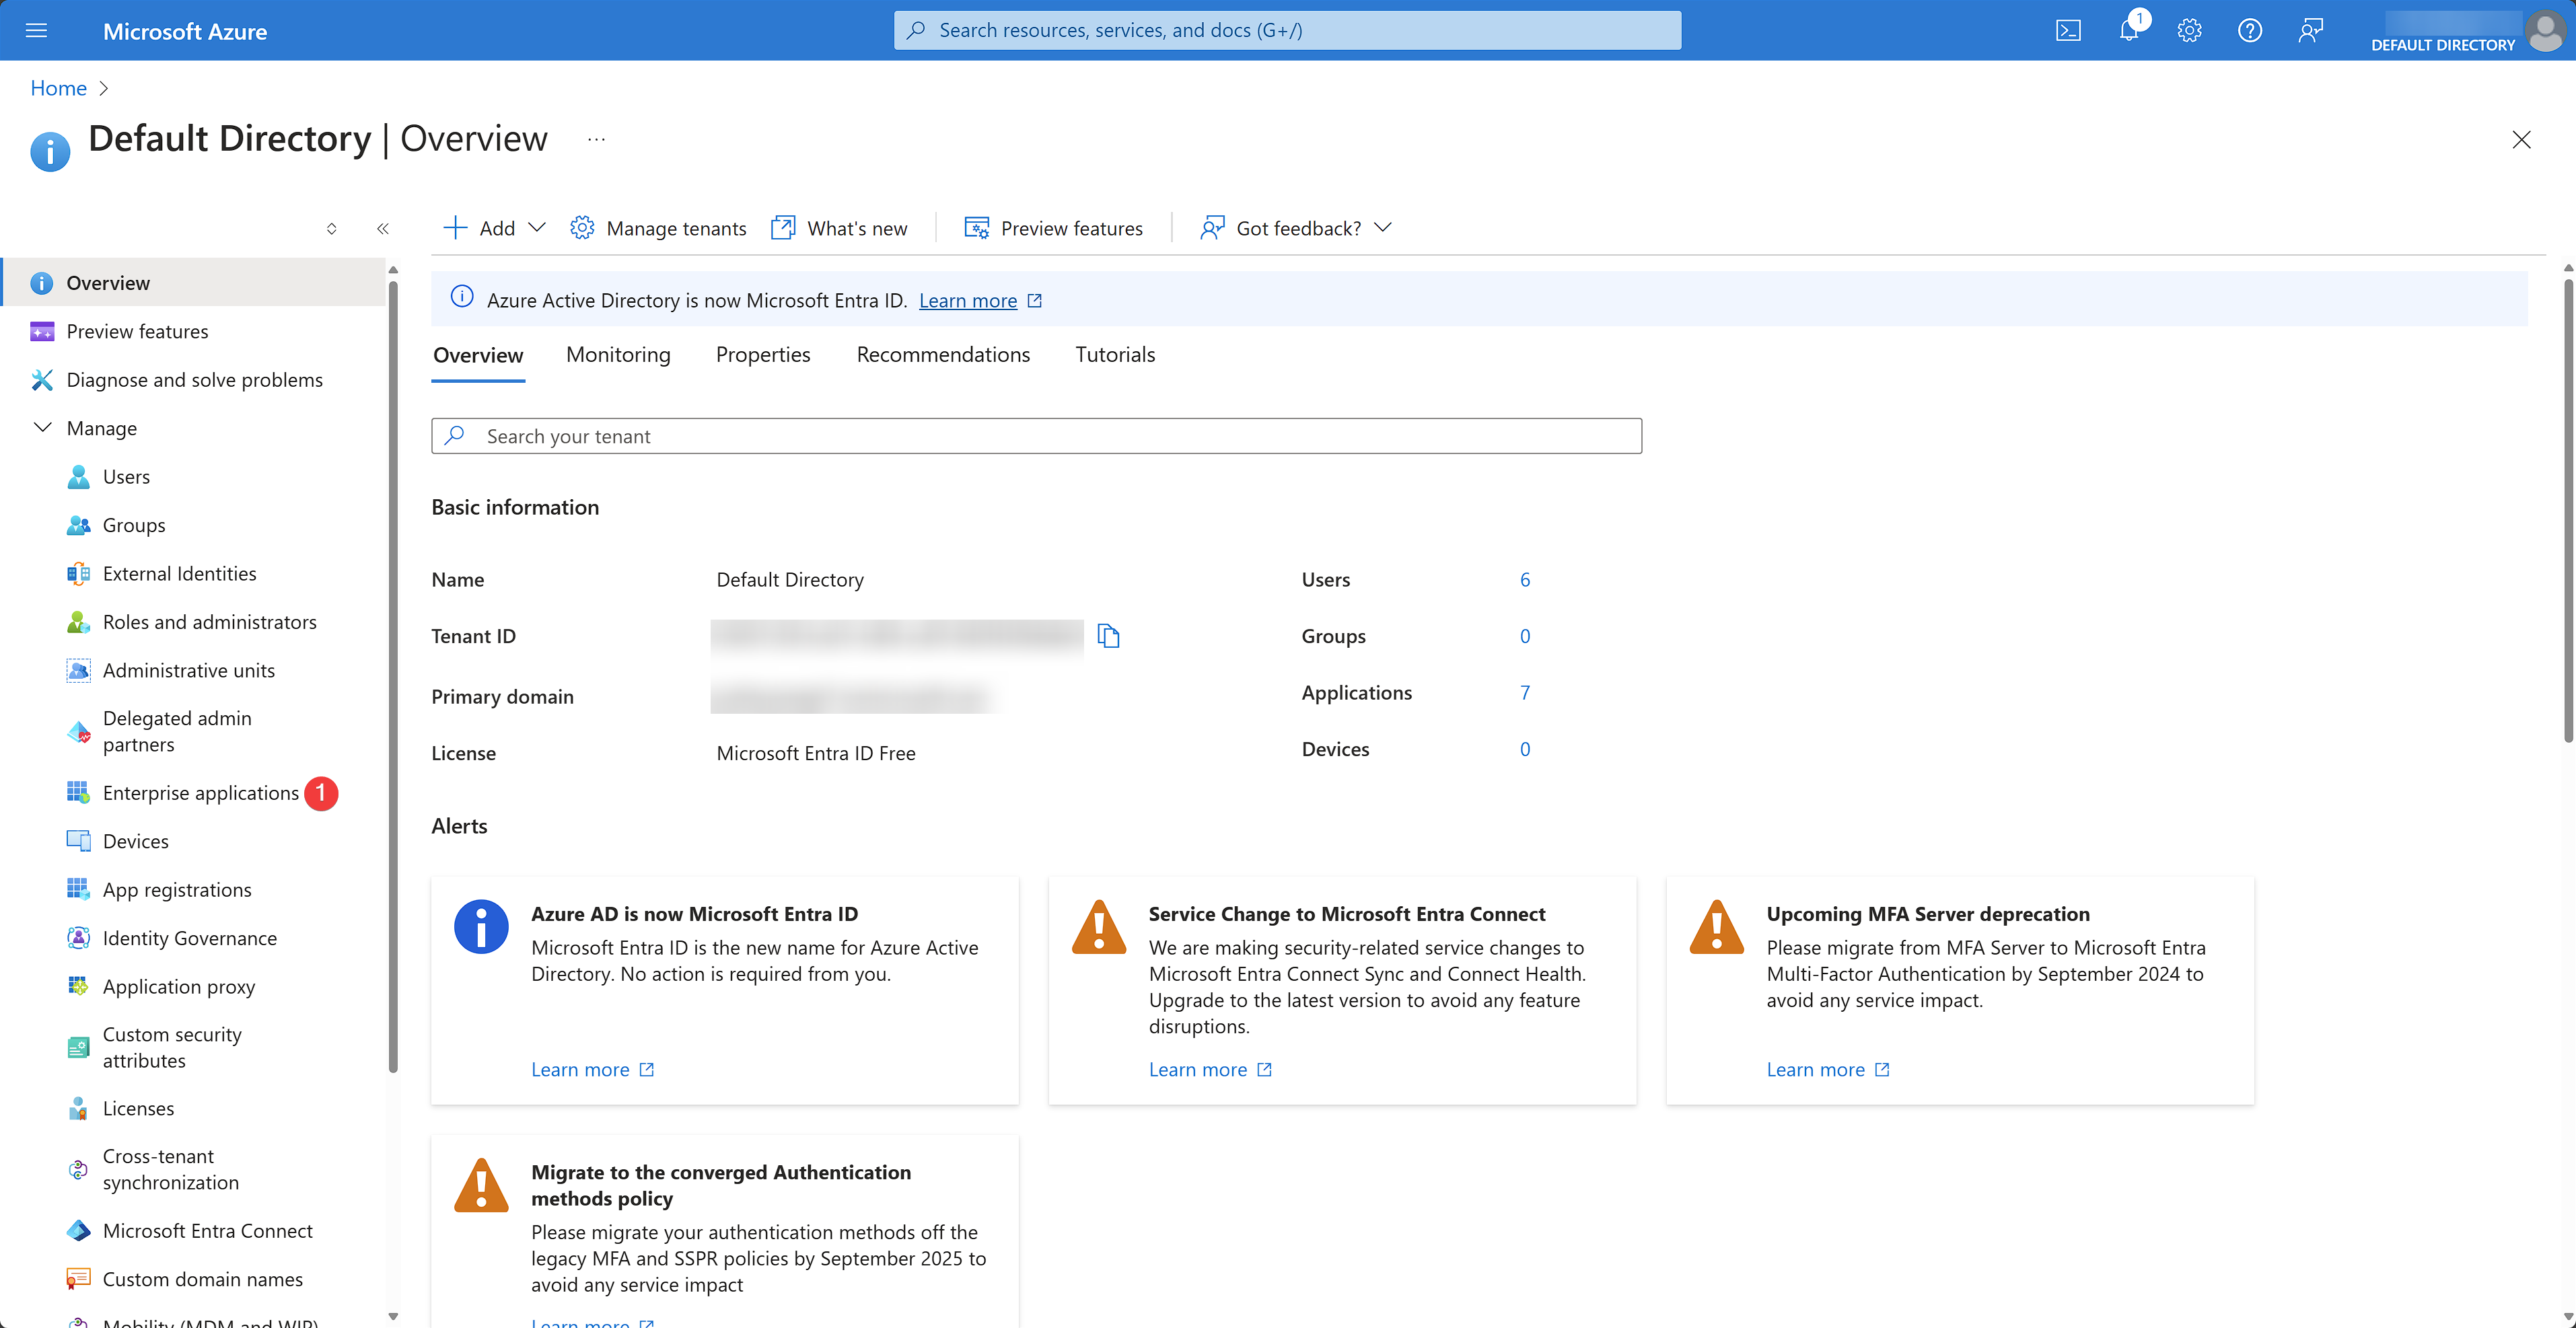Image resolution: width=2576 pixels, height=1328 pixels.
Task: Open the feedback icon in the top bar
Action: tap(2310, 30)
